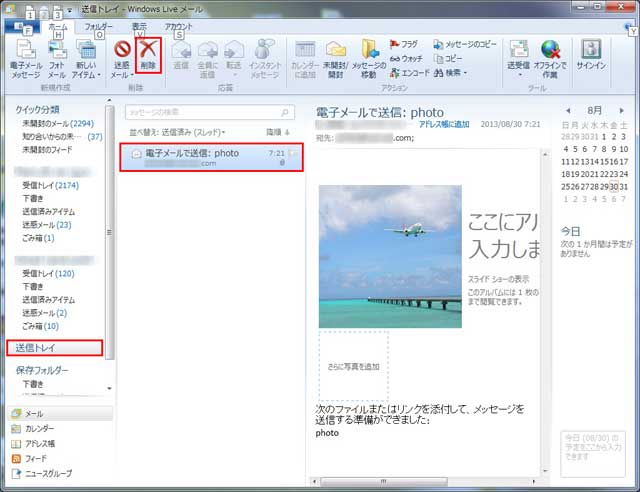Click the 電子メール メッセージ new email icon
This screenshot has width=640, height=492.
(26, 58)
